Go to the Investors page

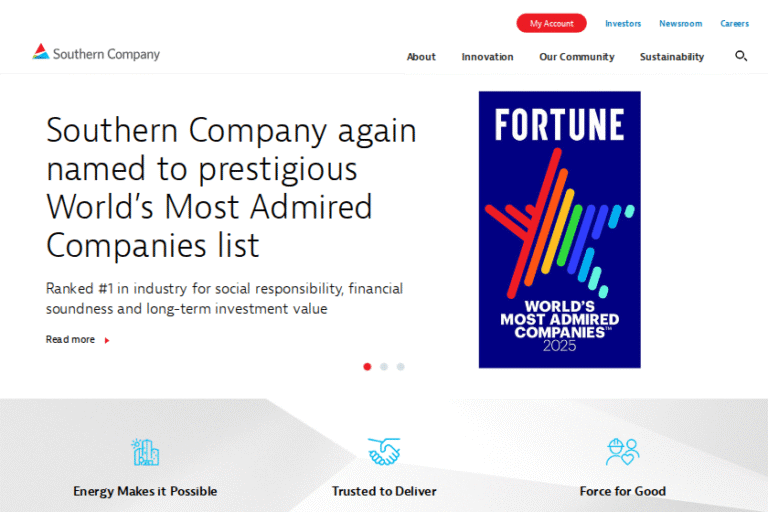tap(623, 23)
